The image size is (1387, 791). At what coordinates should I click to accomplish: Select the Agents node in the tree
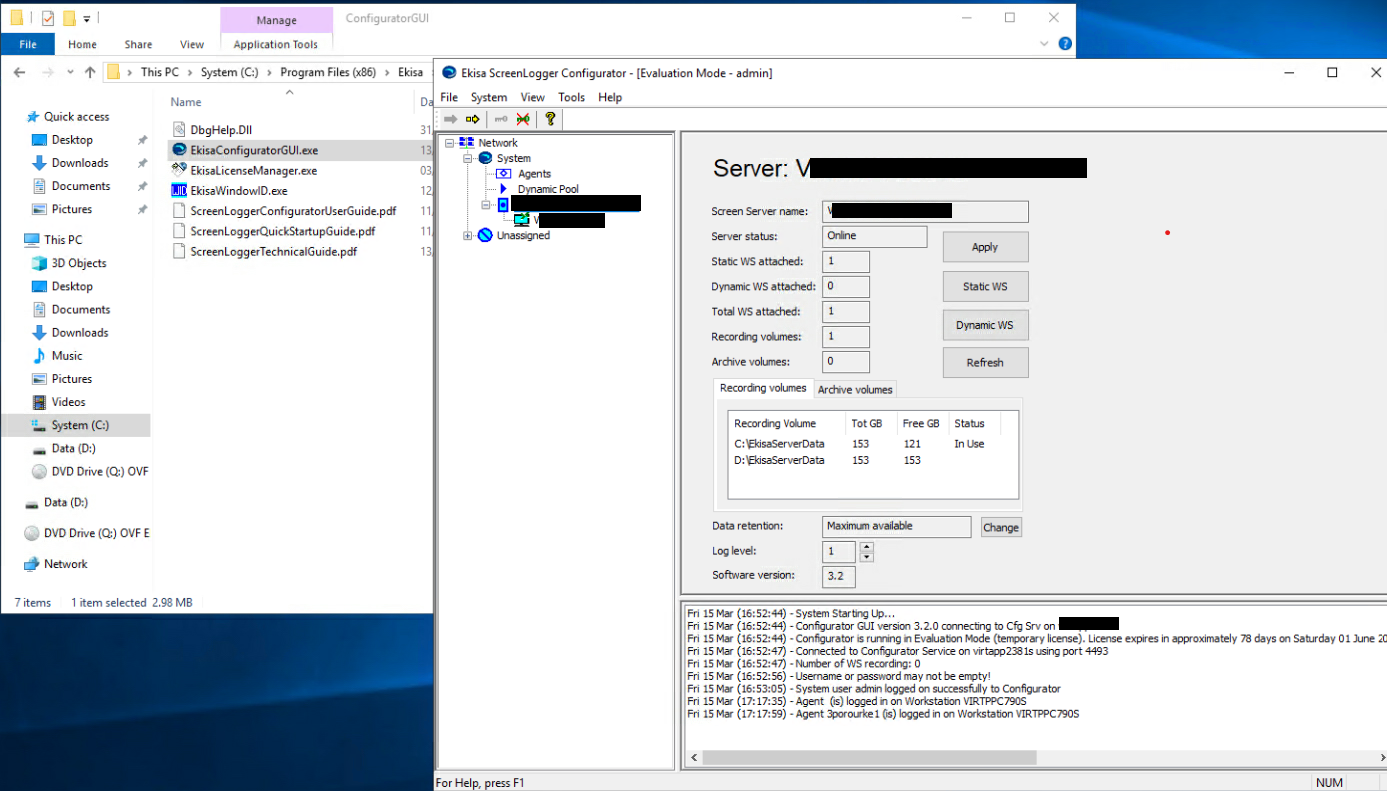[x=534, y=174]
